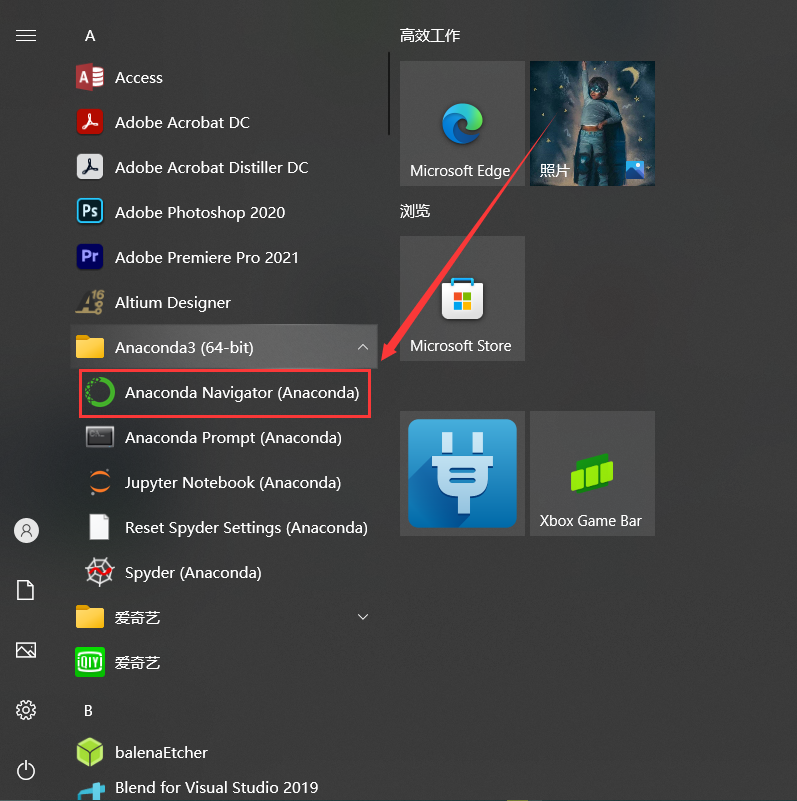Image resolution: width=797 pixels, height=801 pixels.
Task: Open the Pictures sidebar icon
Action: [x=26, y=650]
